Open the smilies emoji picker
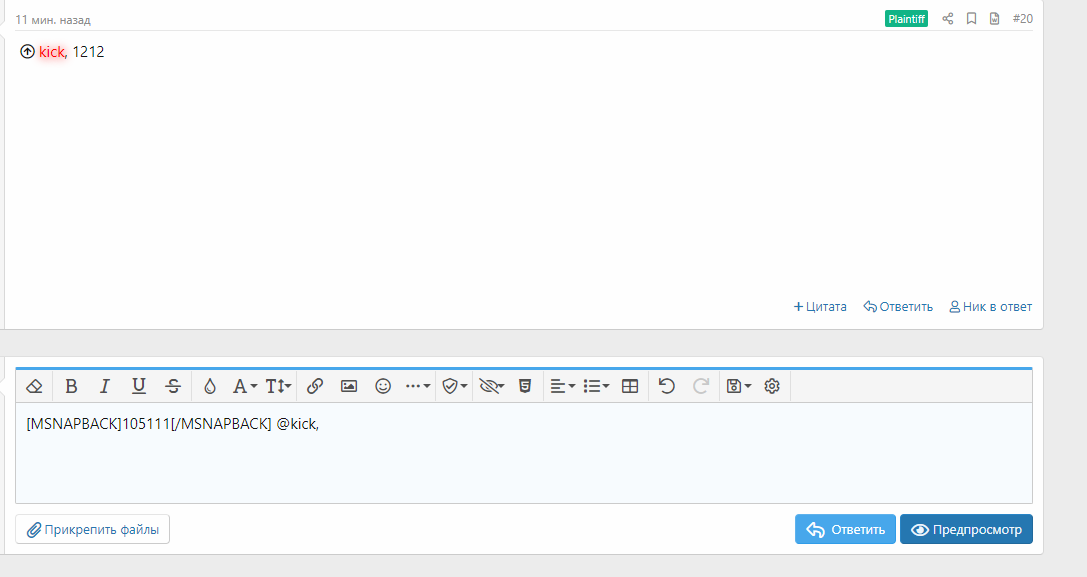Screen dimensions: 1087x577 pyautogui.click(x=383, y=386)
